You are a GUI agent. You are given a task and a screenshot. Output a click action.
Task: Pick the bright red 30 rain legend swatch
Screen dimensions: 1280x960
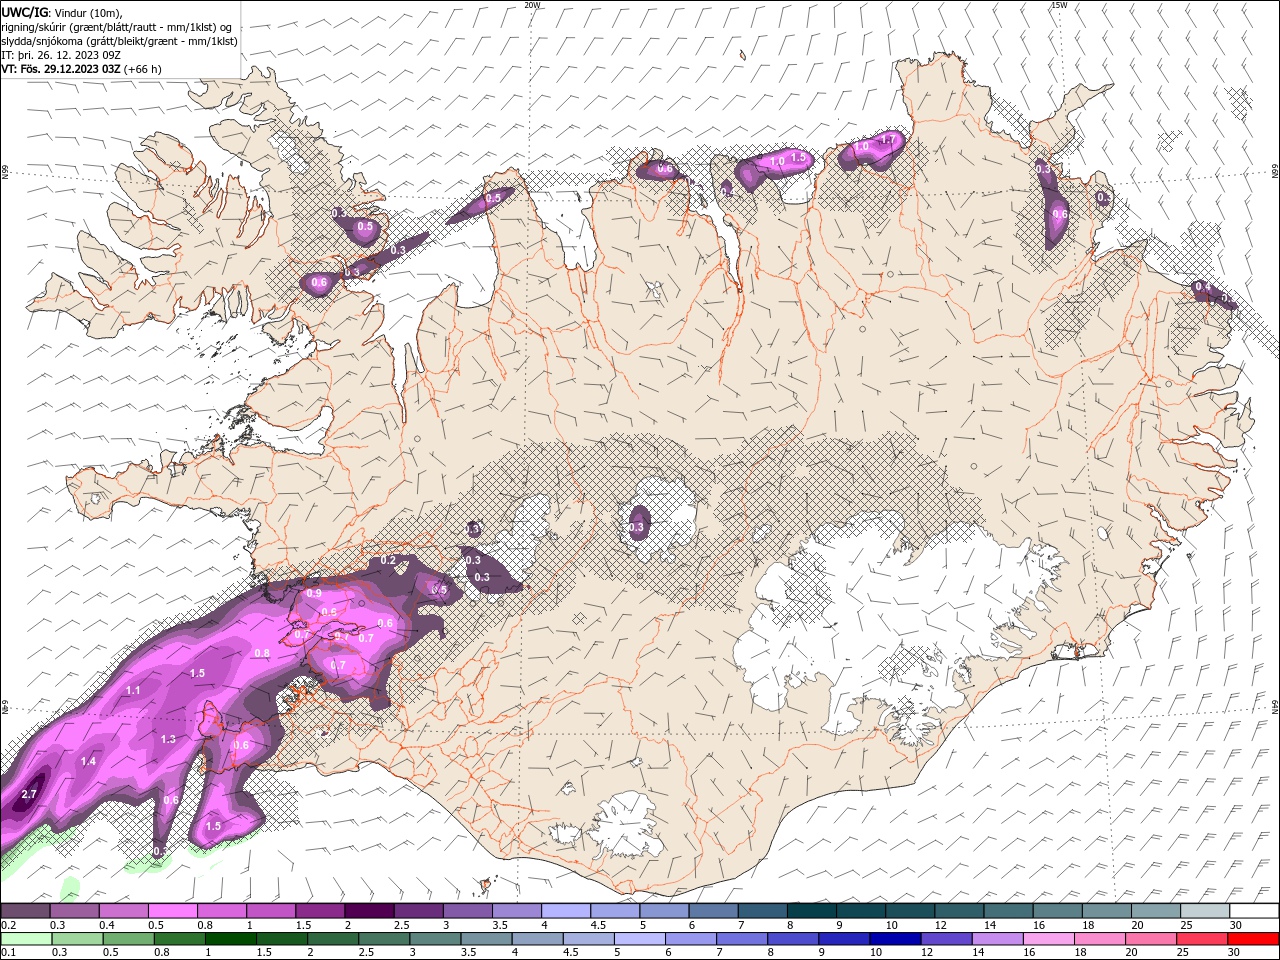point(1253,939)
